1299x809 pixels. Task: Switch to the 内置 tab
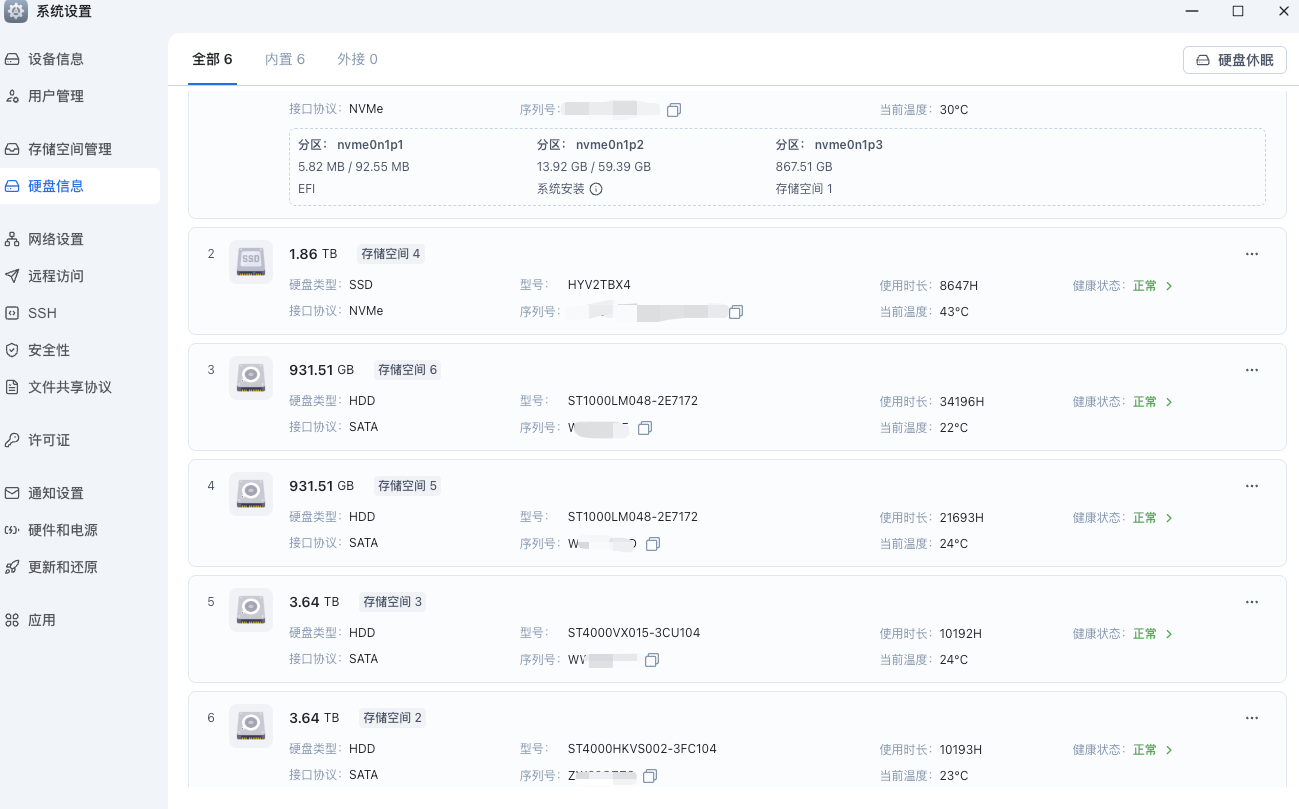click(x=284, y=59)
